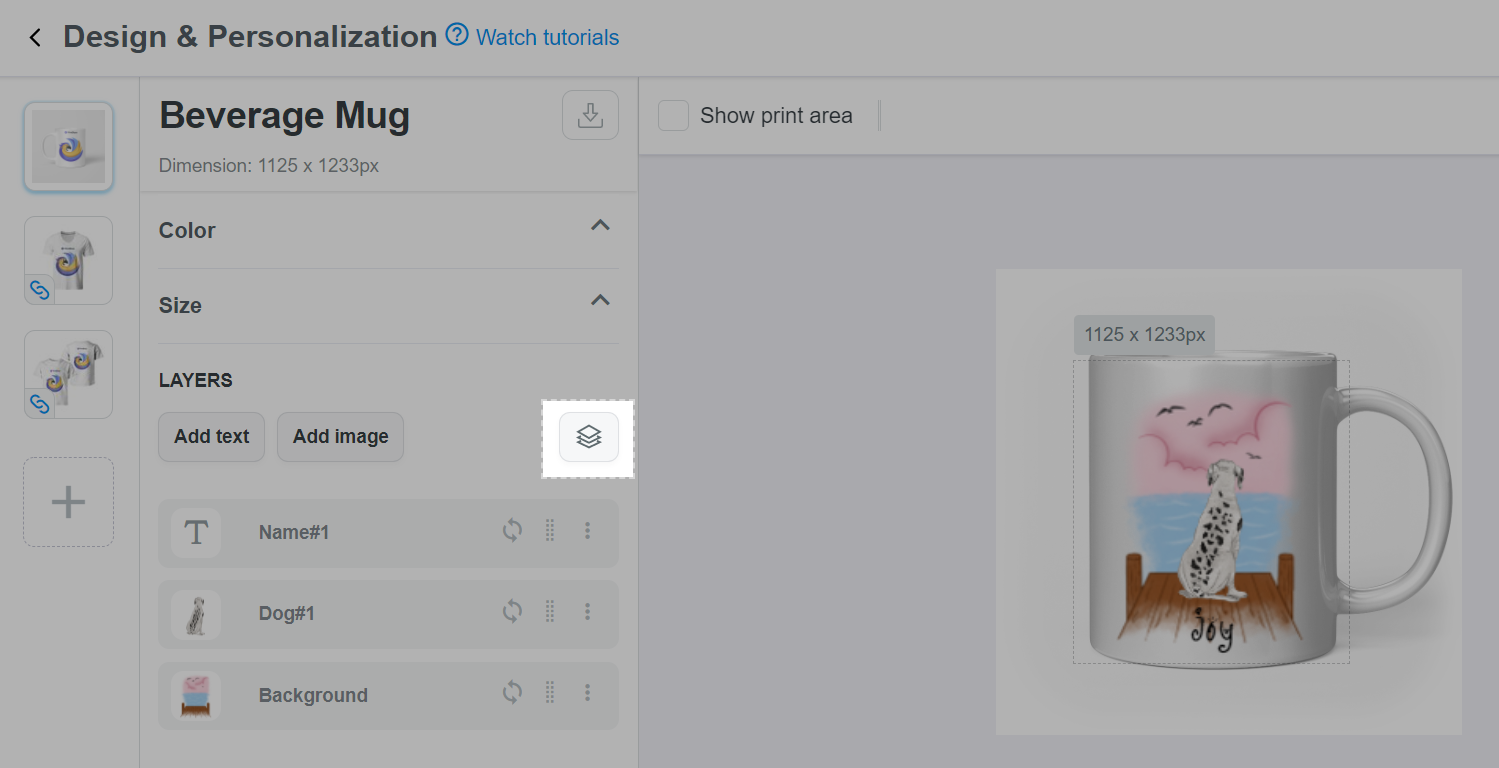Open more options for Name#1 layer
This screenshot has height=768, width=1499.
[588, 531]
